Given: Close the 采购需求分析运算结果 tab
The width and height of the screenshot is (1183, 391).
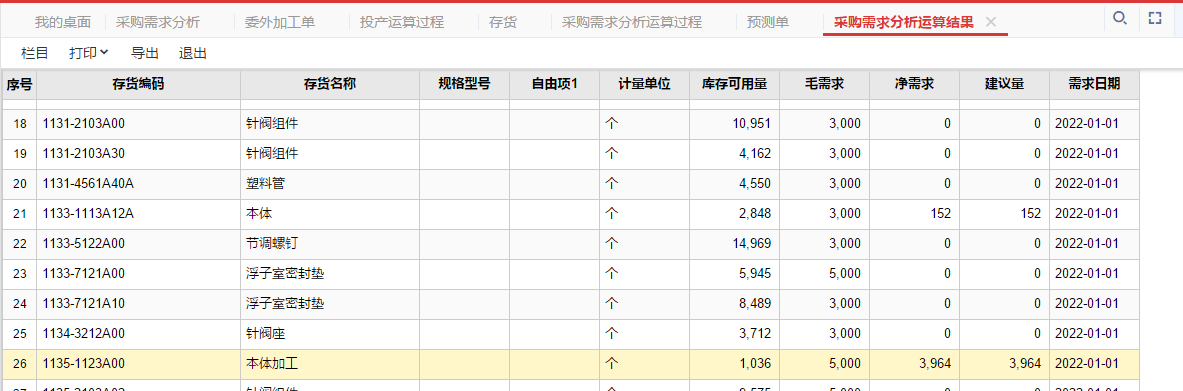Looking at the screenshot, I should click(x=991, y=22).
